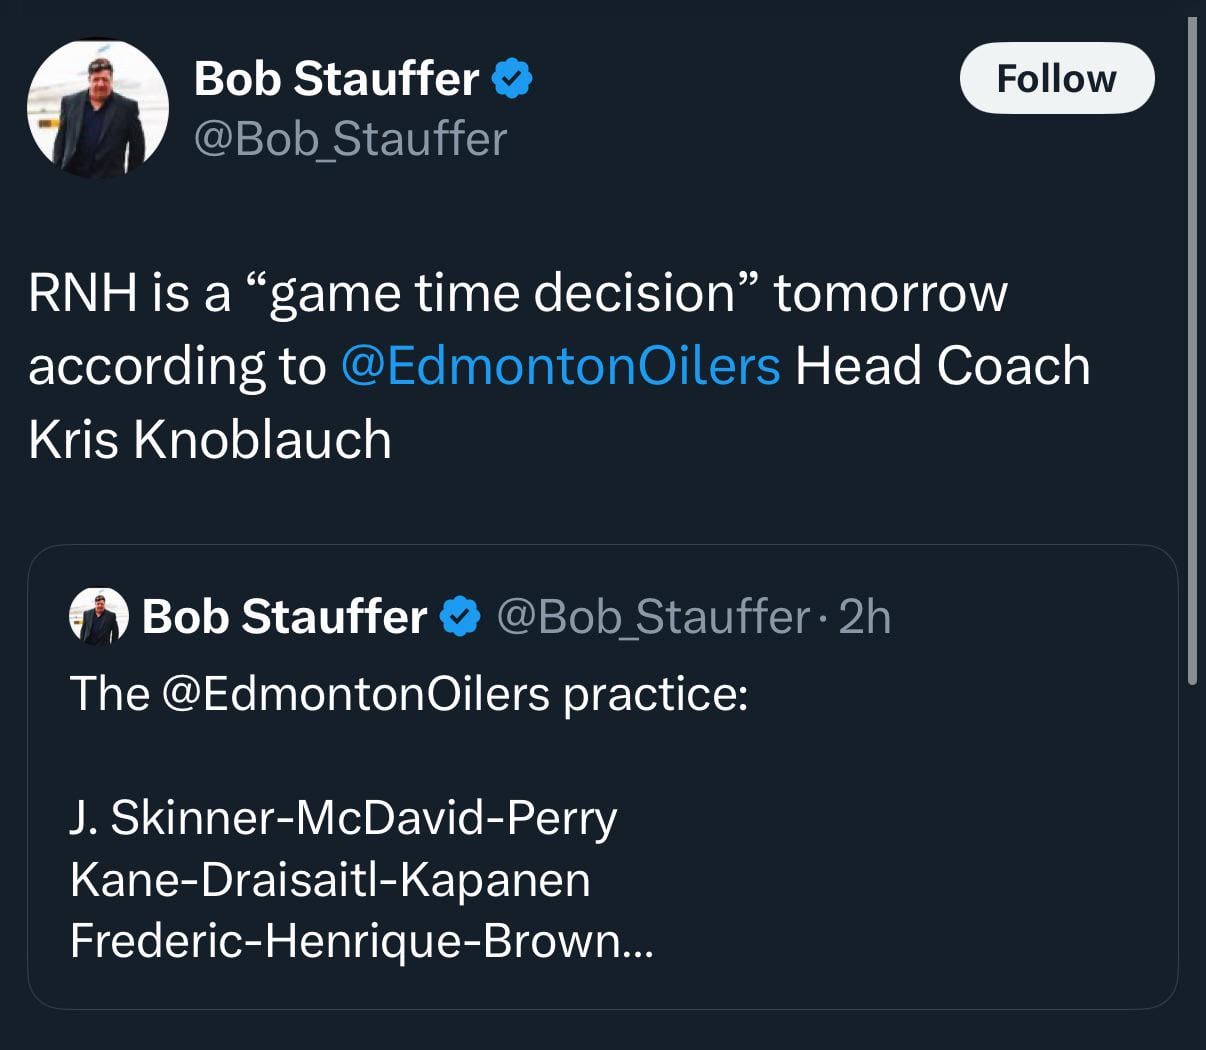Viewport: 1206px width, 1050px height.
Task: Click the J. Skinner-McDavid-Perry line
Action: pos(343,818)
